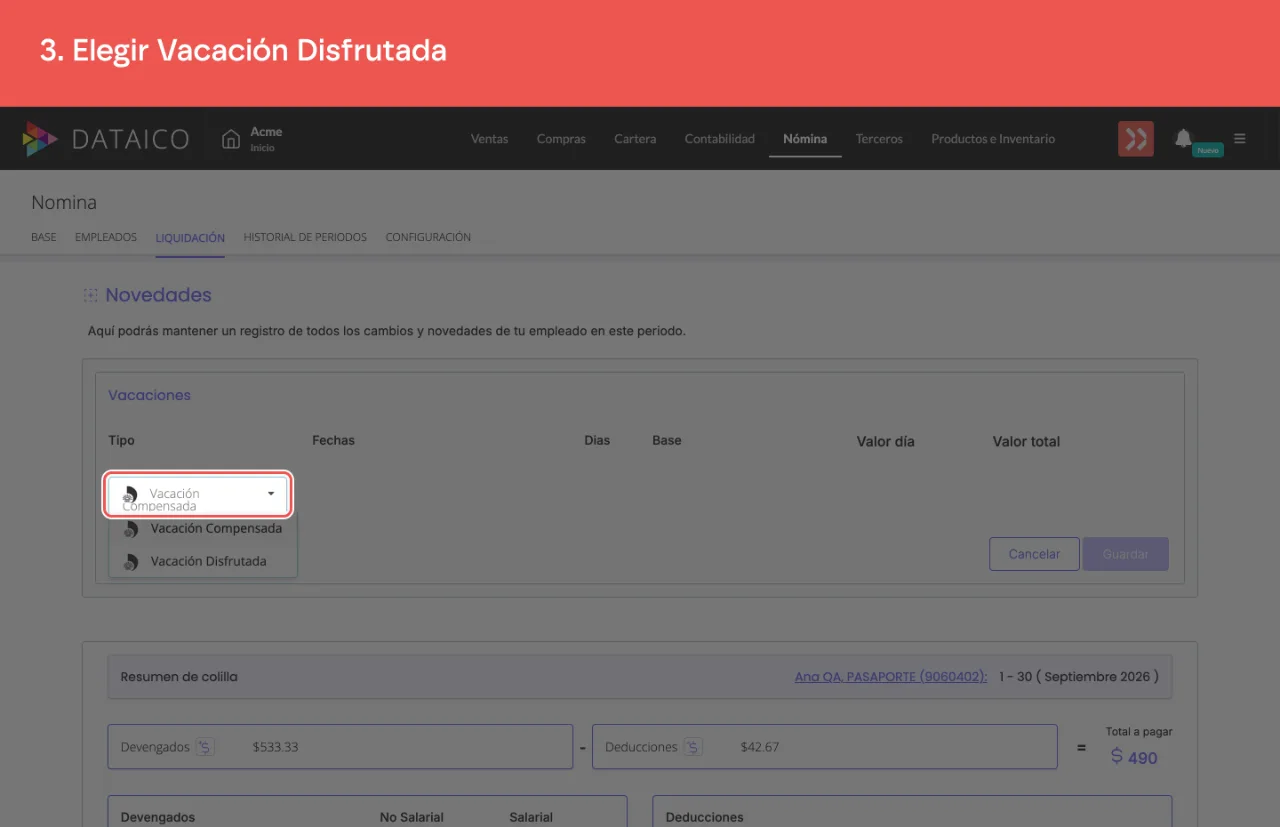Click the Resumen de colilla heading

pyautogui.click(x=179, y=677)
